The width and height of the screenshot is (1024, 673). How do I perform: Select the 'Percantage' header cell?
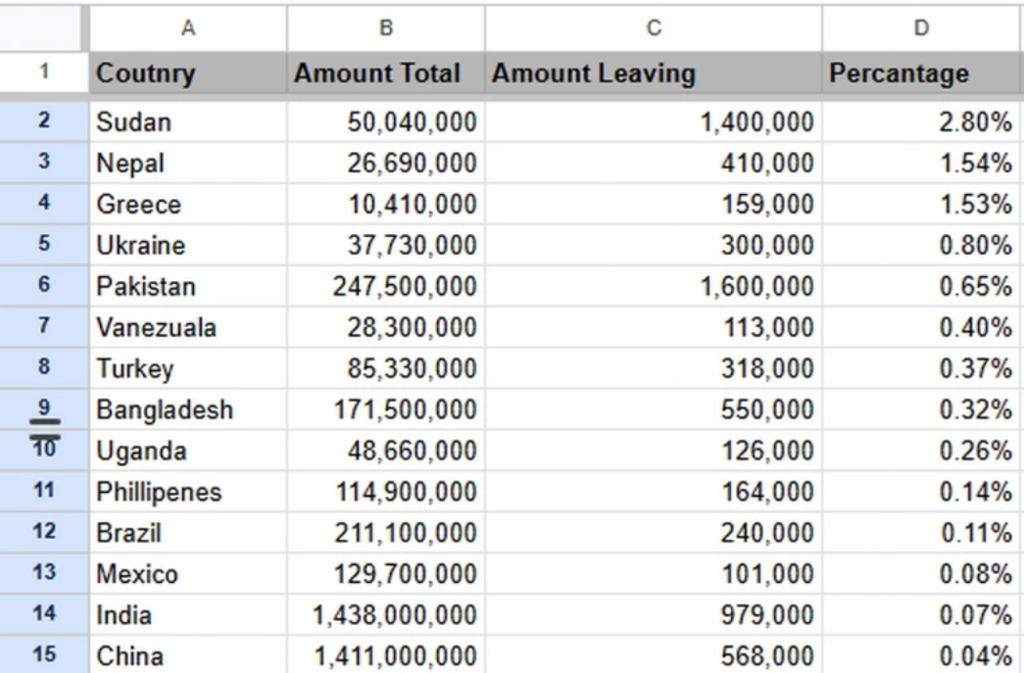(921, 74)
